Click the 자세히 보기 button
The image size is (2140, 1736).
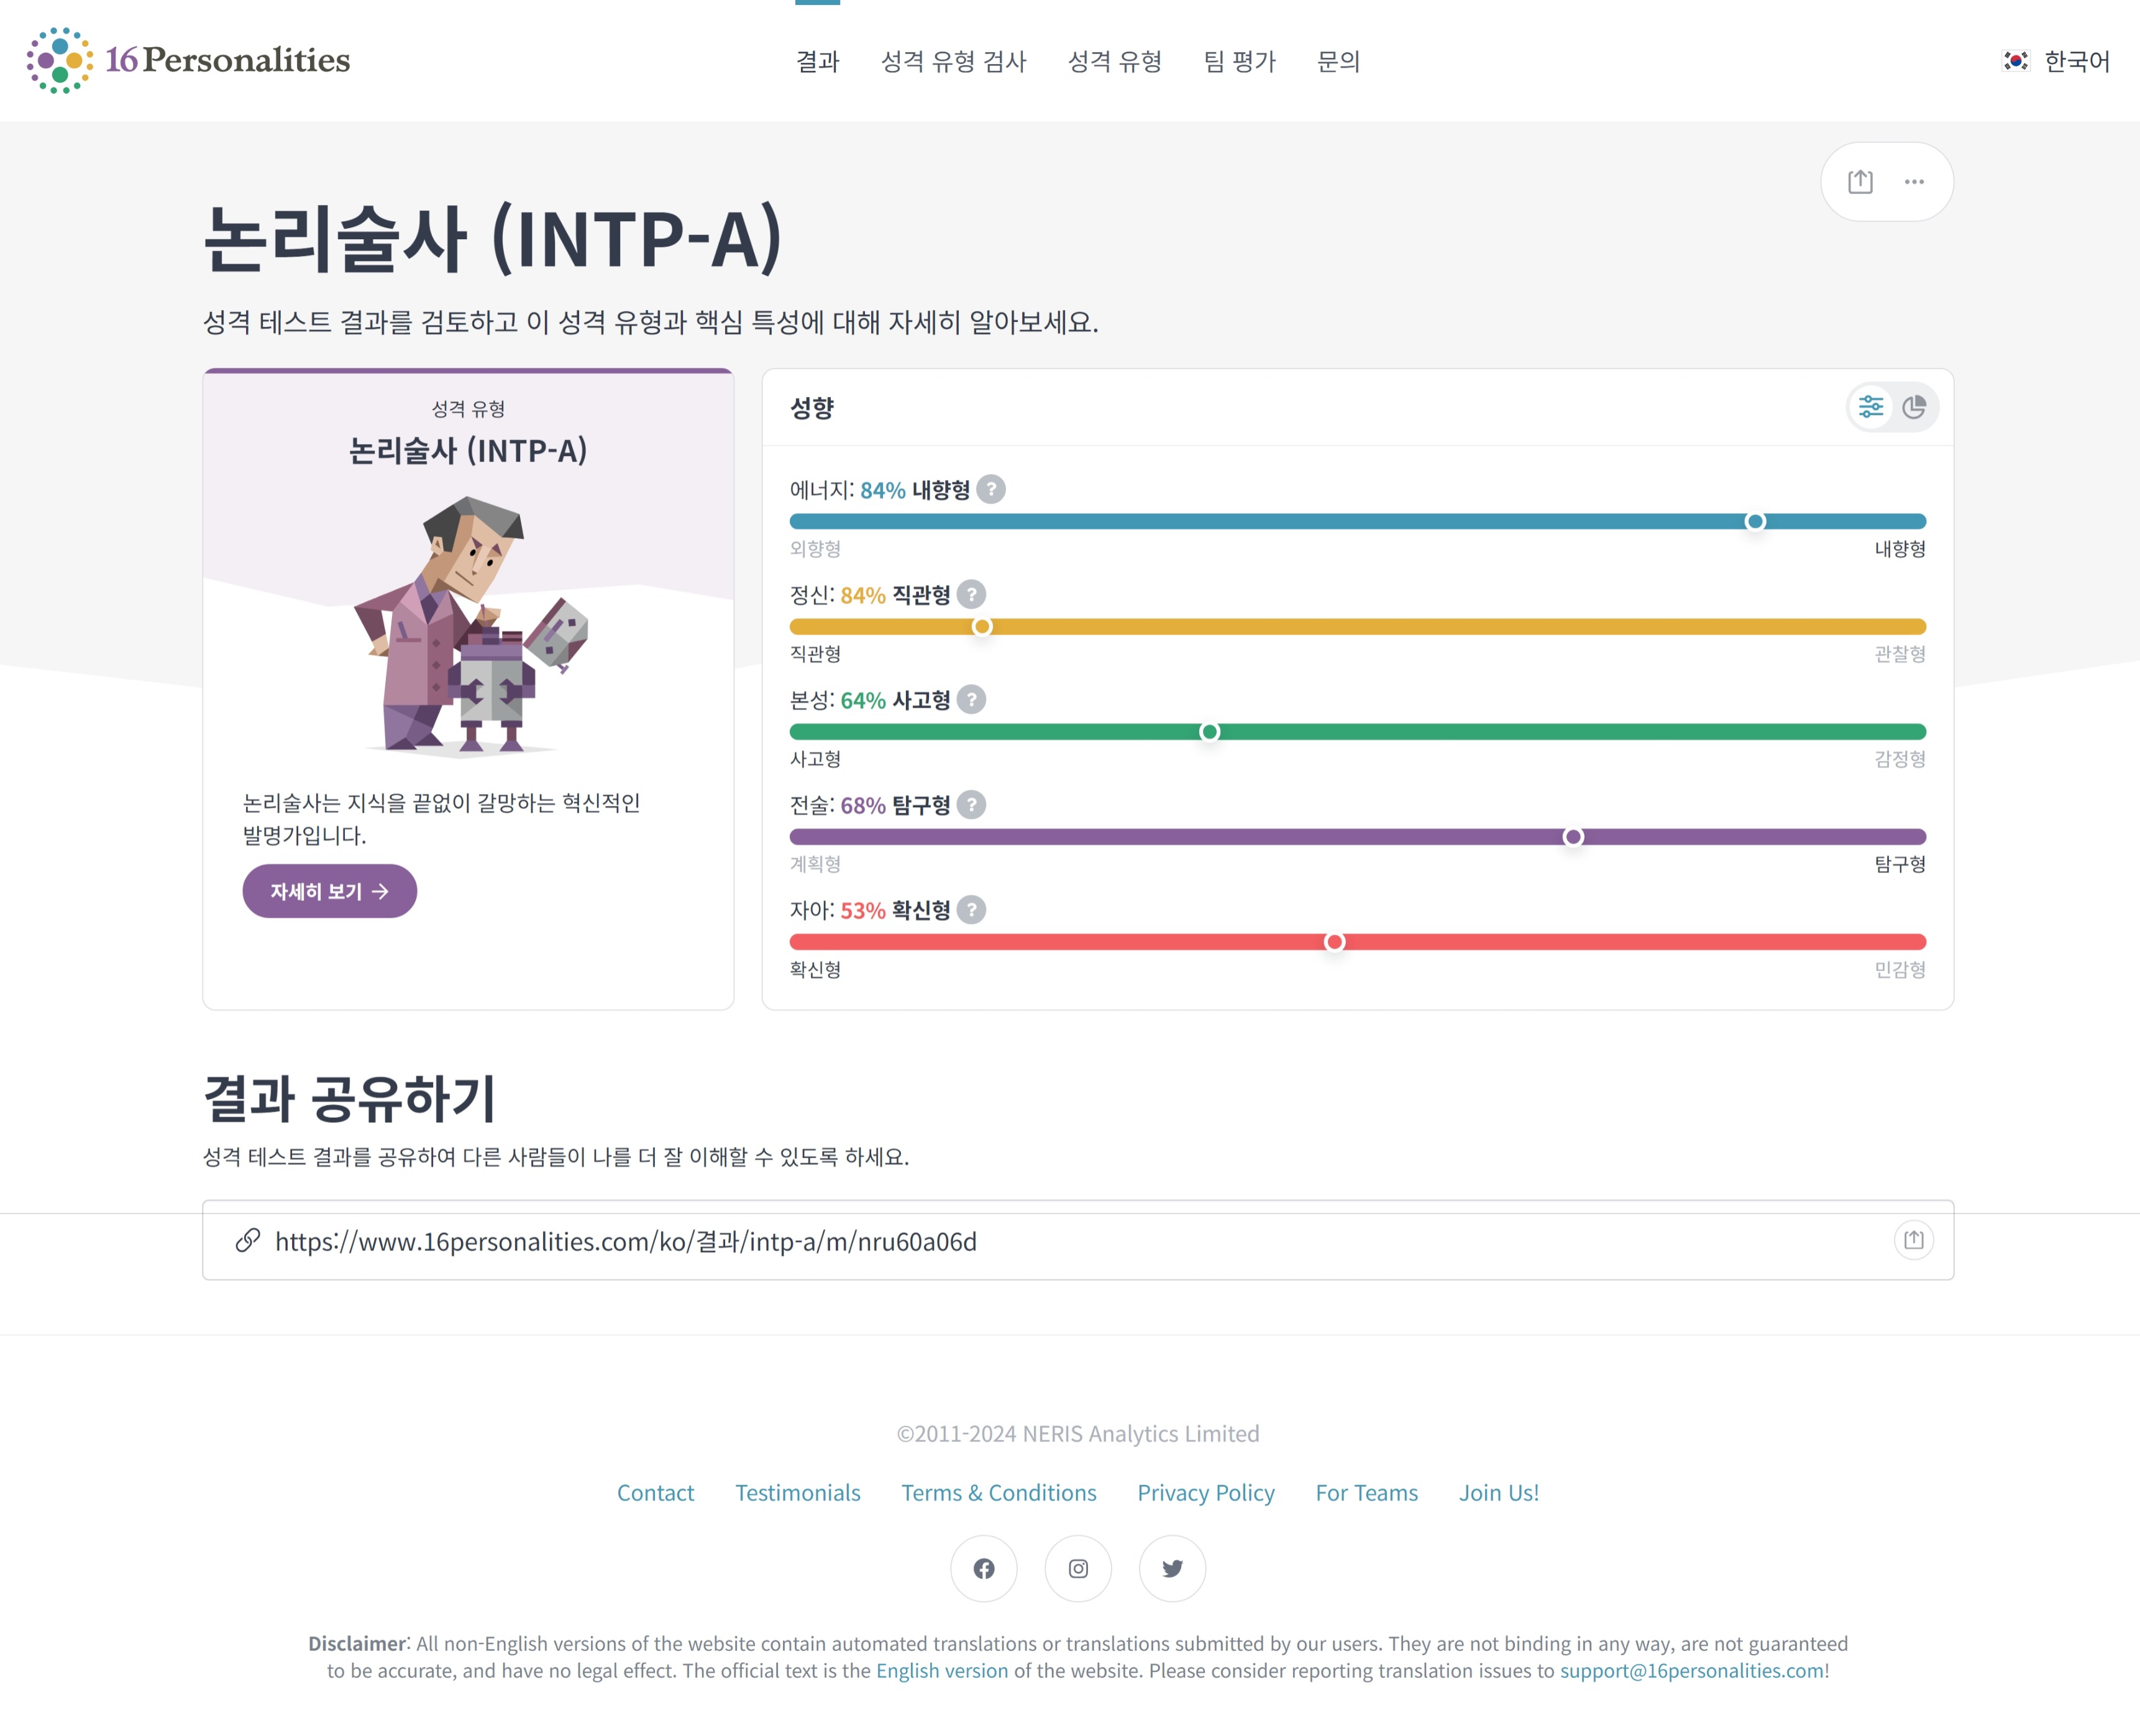pyautogui.click(x=329, y=891)
